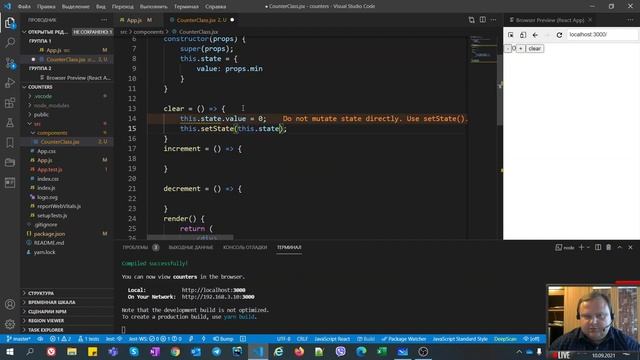Expand the node_modules folder
The image size is (640, 360).
click(x=51, y=105)
